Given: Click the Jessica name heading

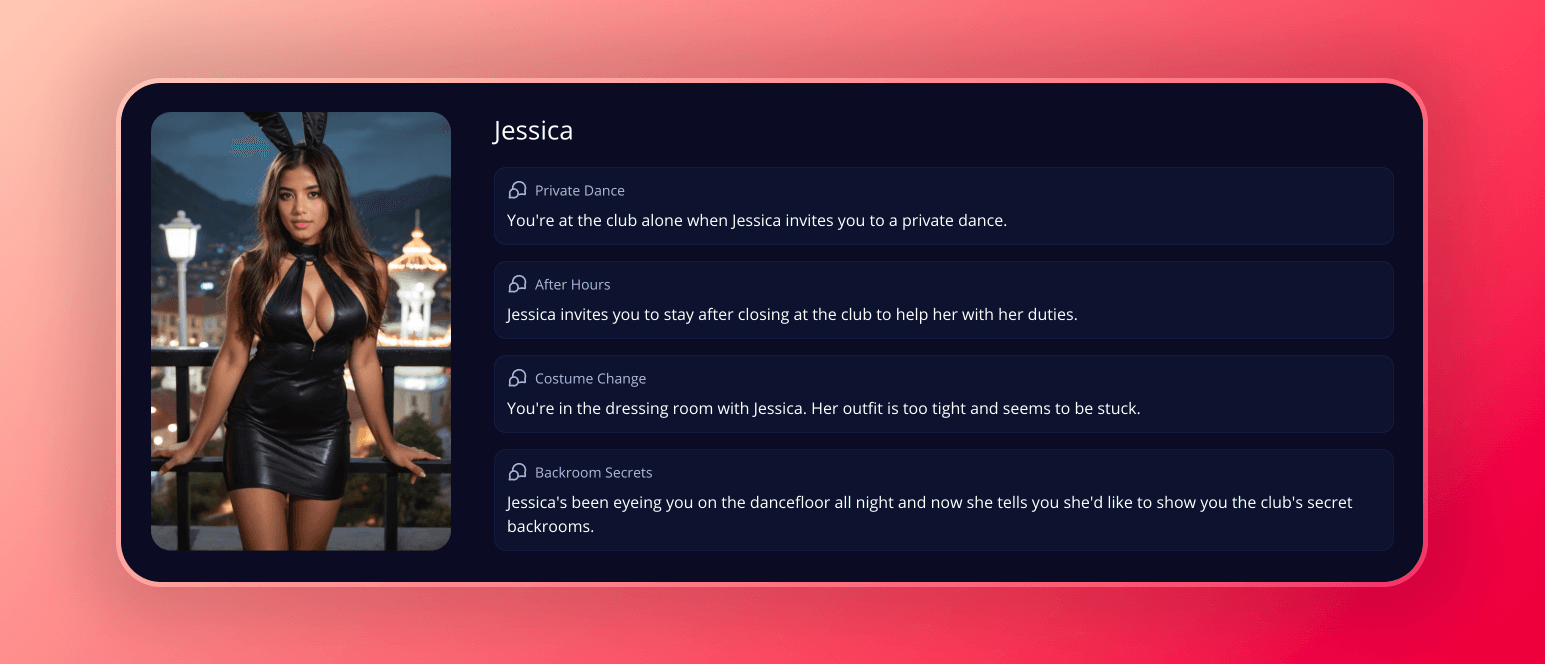Looking at the screenshot, I should (533, 131).
